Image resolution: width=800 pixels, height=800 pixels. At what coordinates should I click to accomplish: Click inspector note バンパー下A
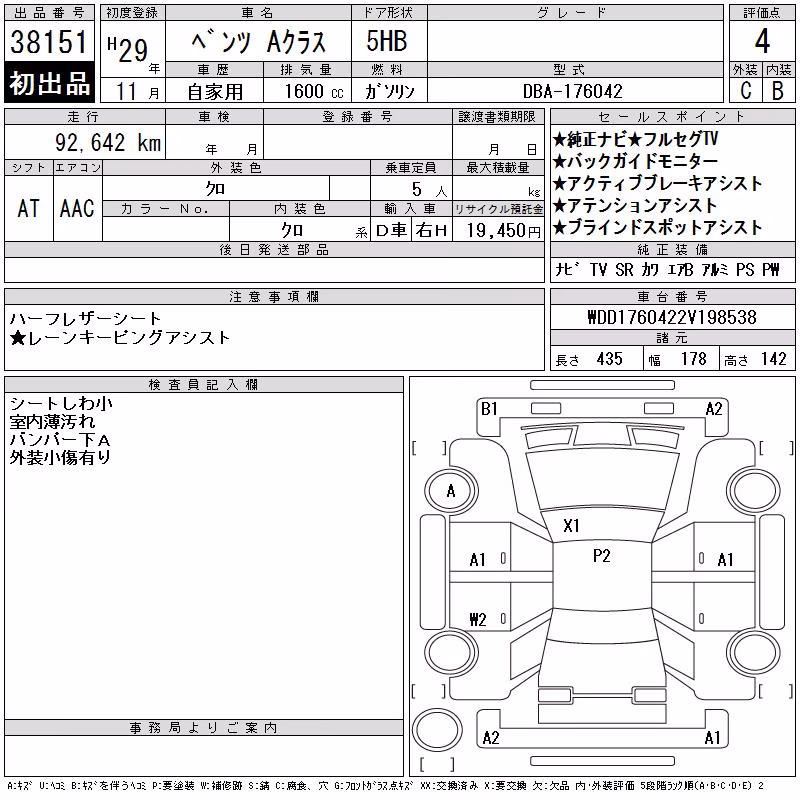pyautogui.click(x=60, y=440)
